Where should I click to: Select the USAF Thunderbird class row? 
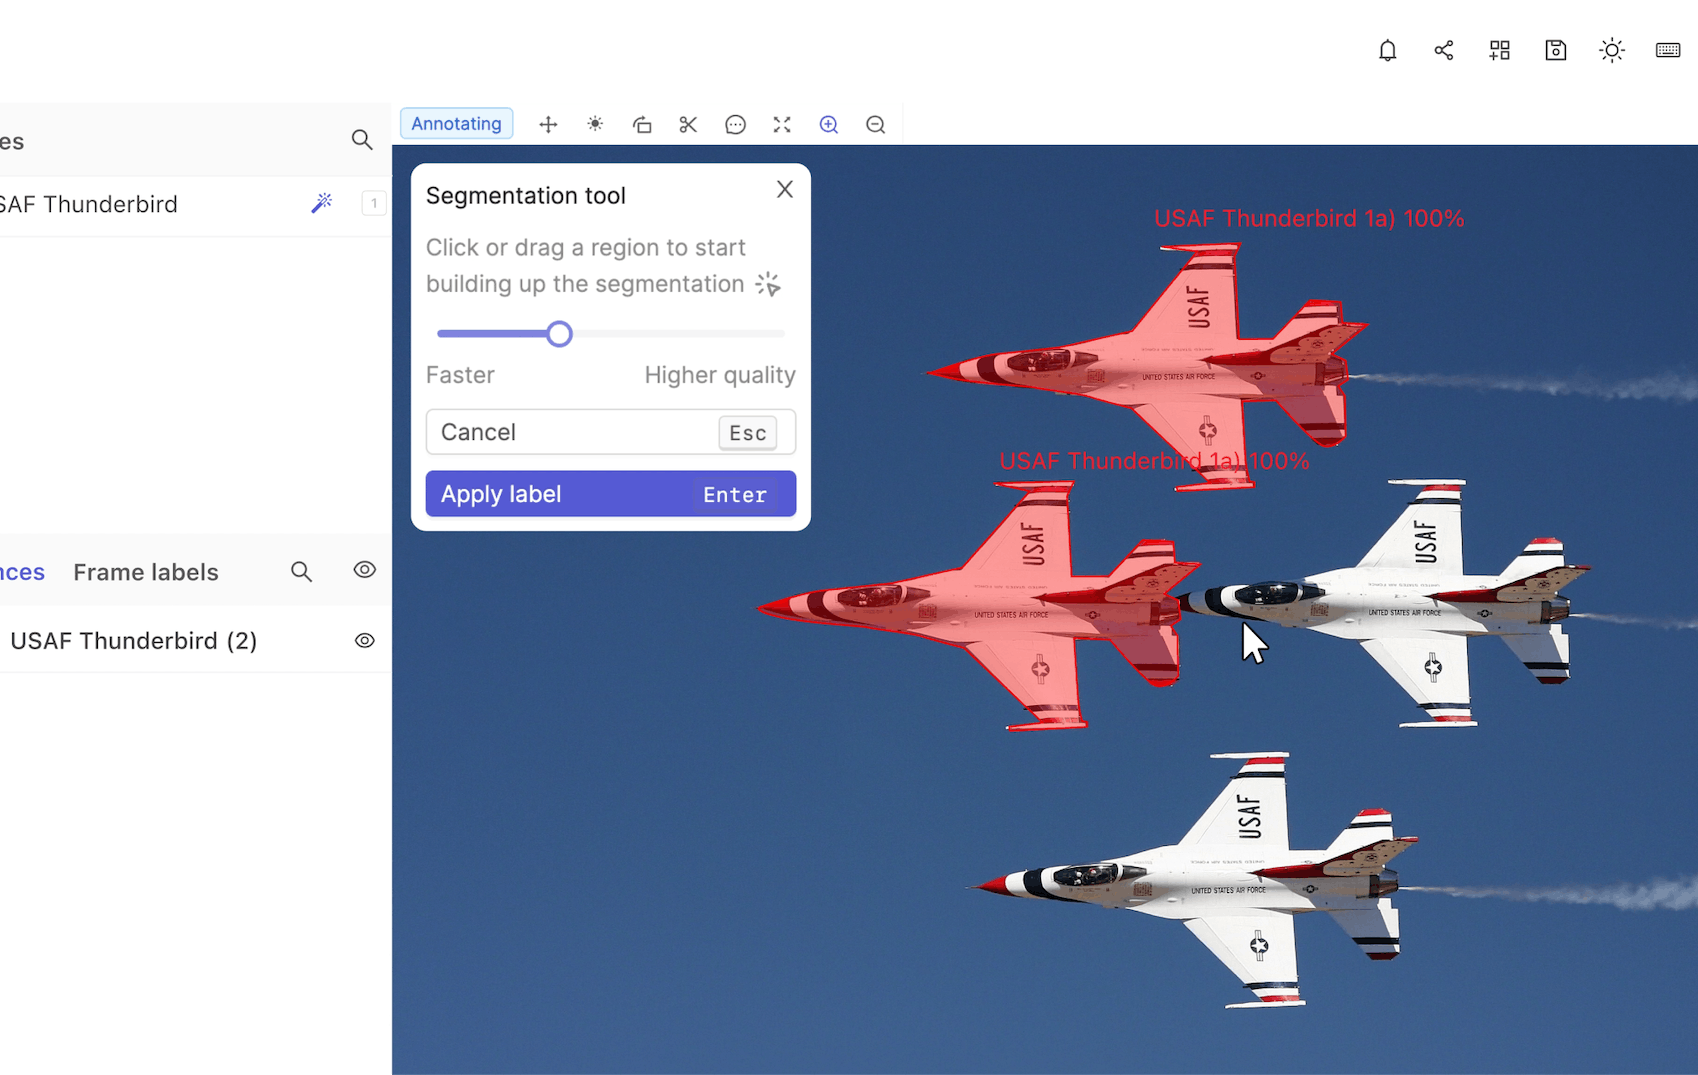point(195,204)
